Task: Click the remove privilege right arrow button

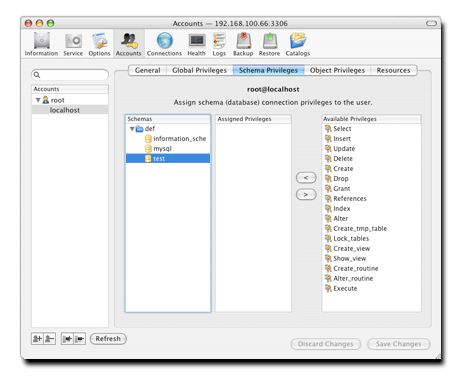Action: (x=306, y=194)
